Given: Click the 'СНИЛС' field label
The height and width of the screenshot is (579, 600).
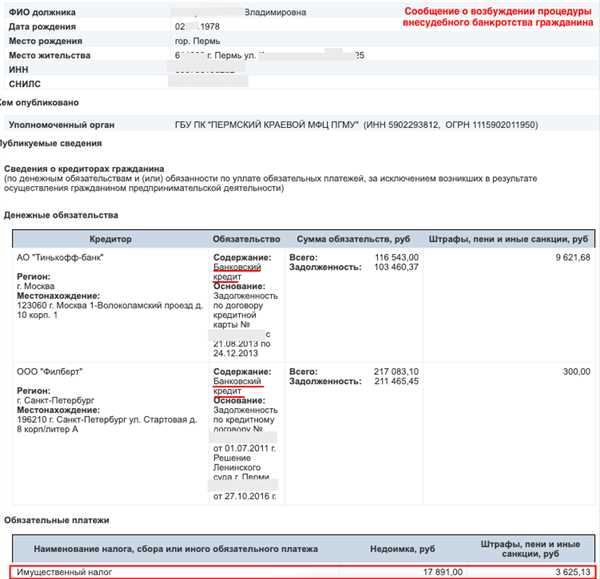Looking at the screenshot, I should point(24,84).
